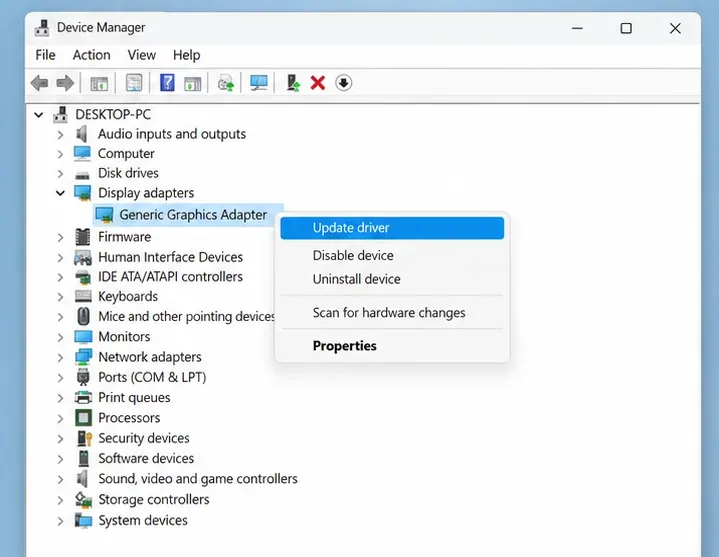Click the Disk drives icon
The height and width of the screenshot is (557, 719).
(83, 175)
